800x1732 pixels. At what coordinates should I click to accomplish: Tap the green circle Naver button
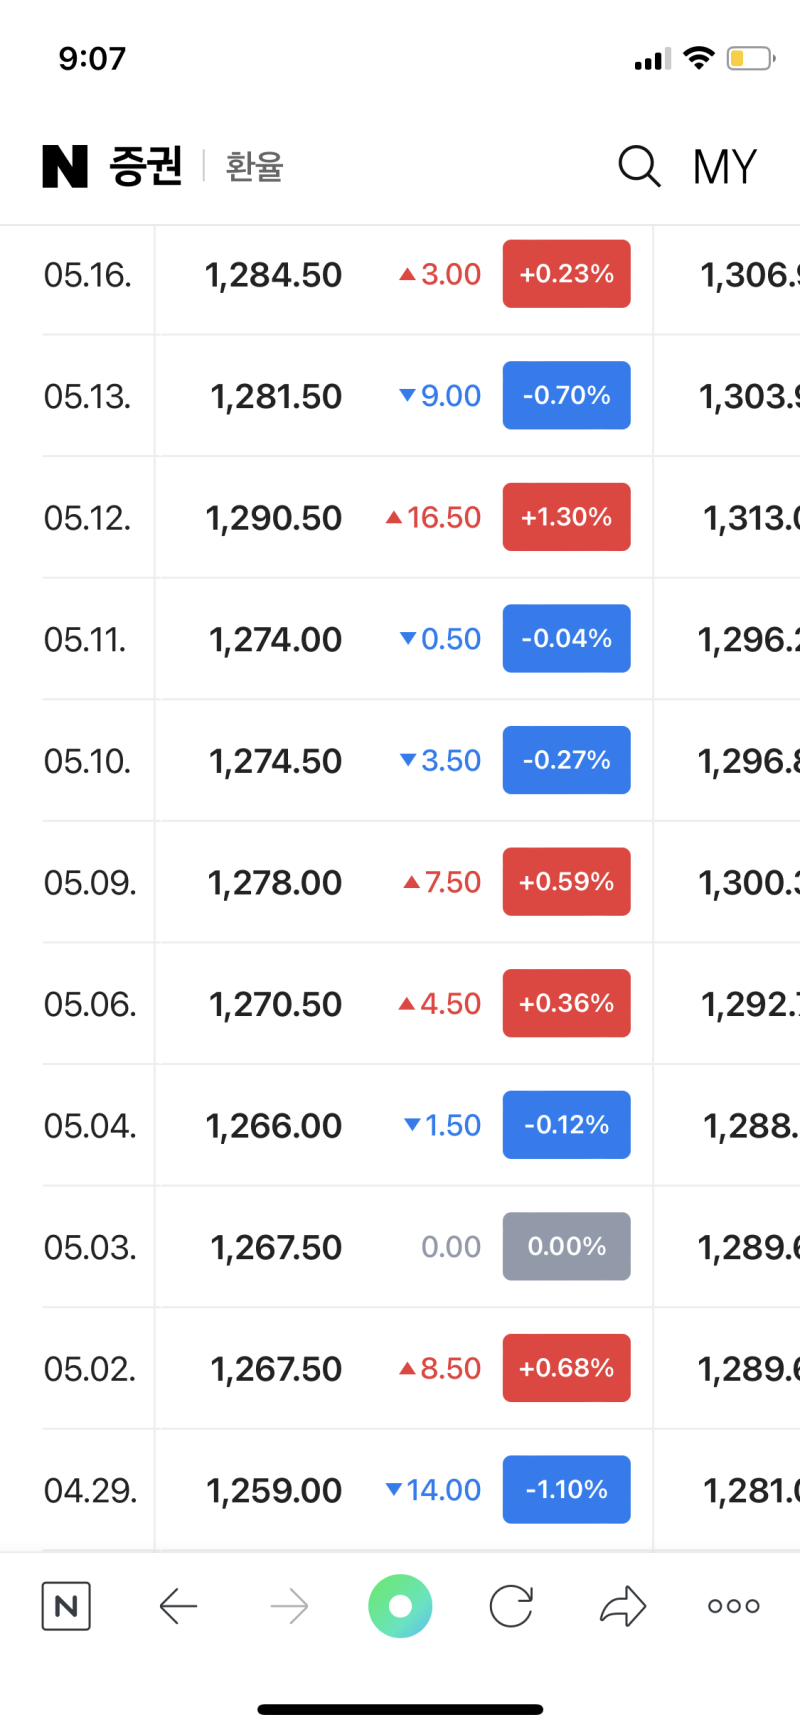400,1606
